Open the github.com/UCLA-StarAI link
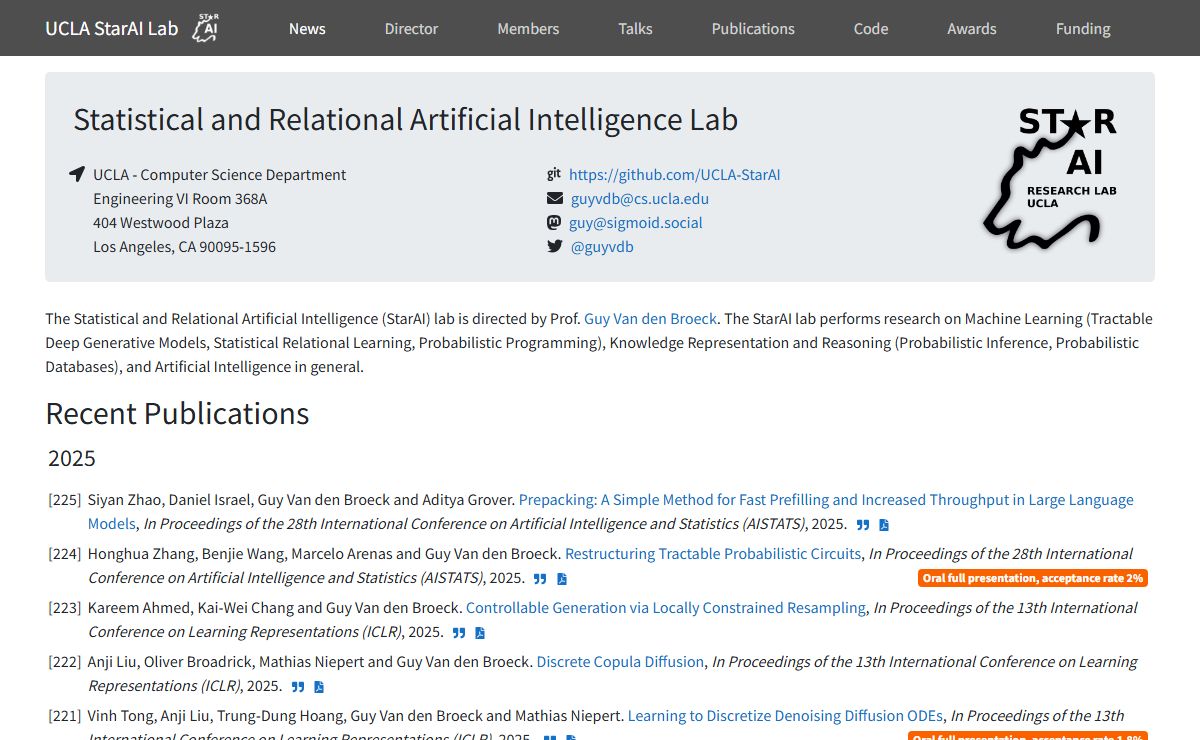The image size is (1200, 740). tap(675, 174)
